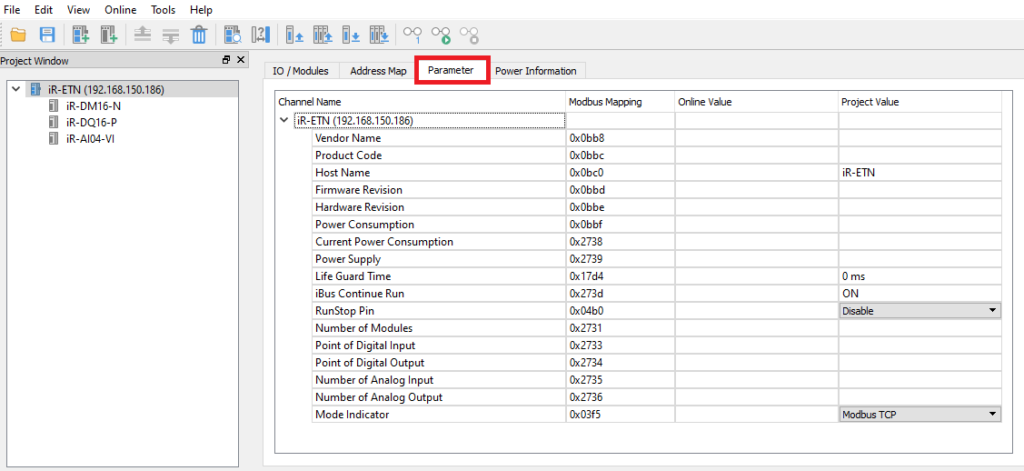The height and width of the screenshot is (471, 1024).
Task: Click the save project floppy disk icon
Action: click(46, 35)
